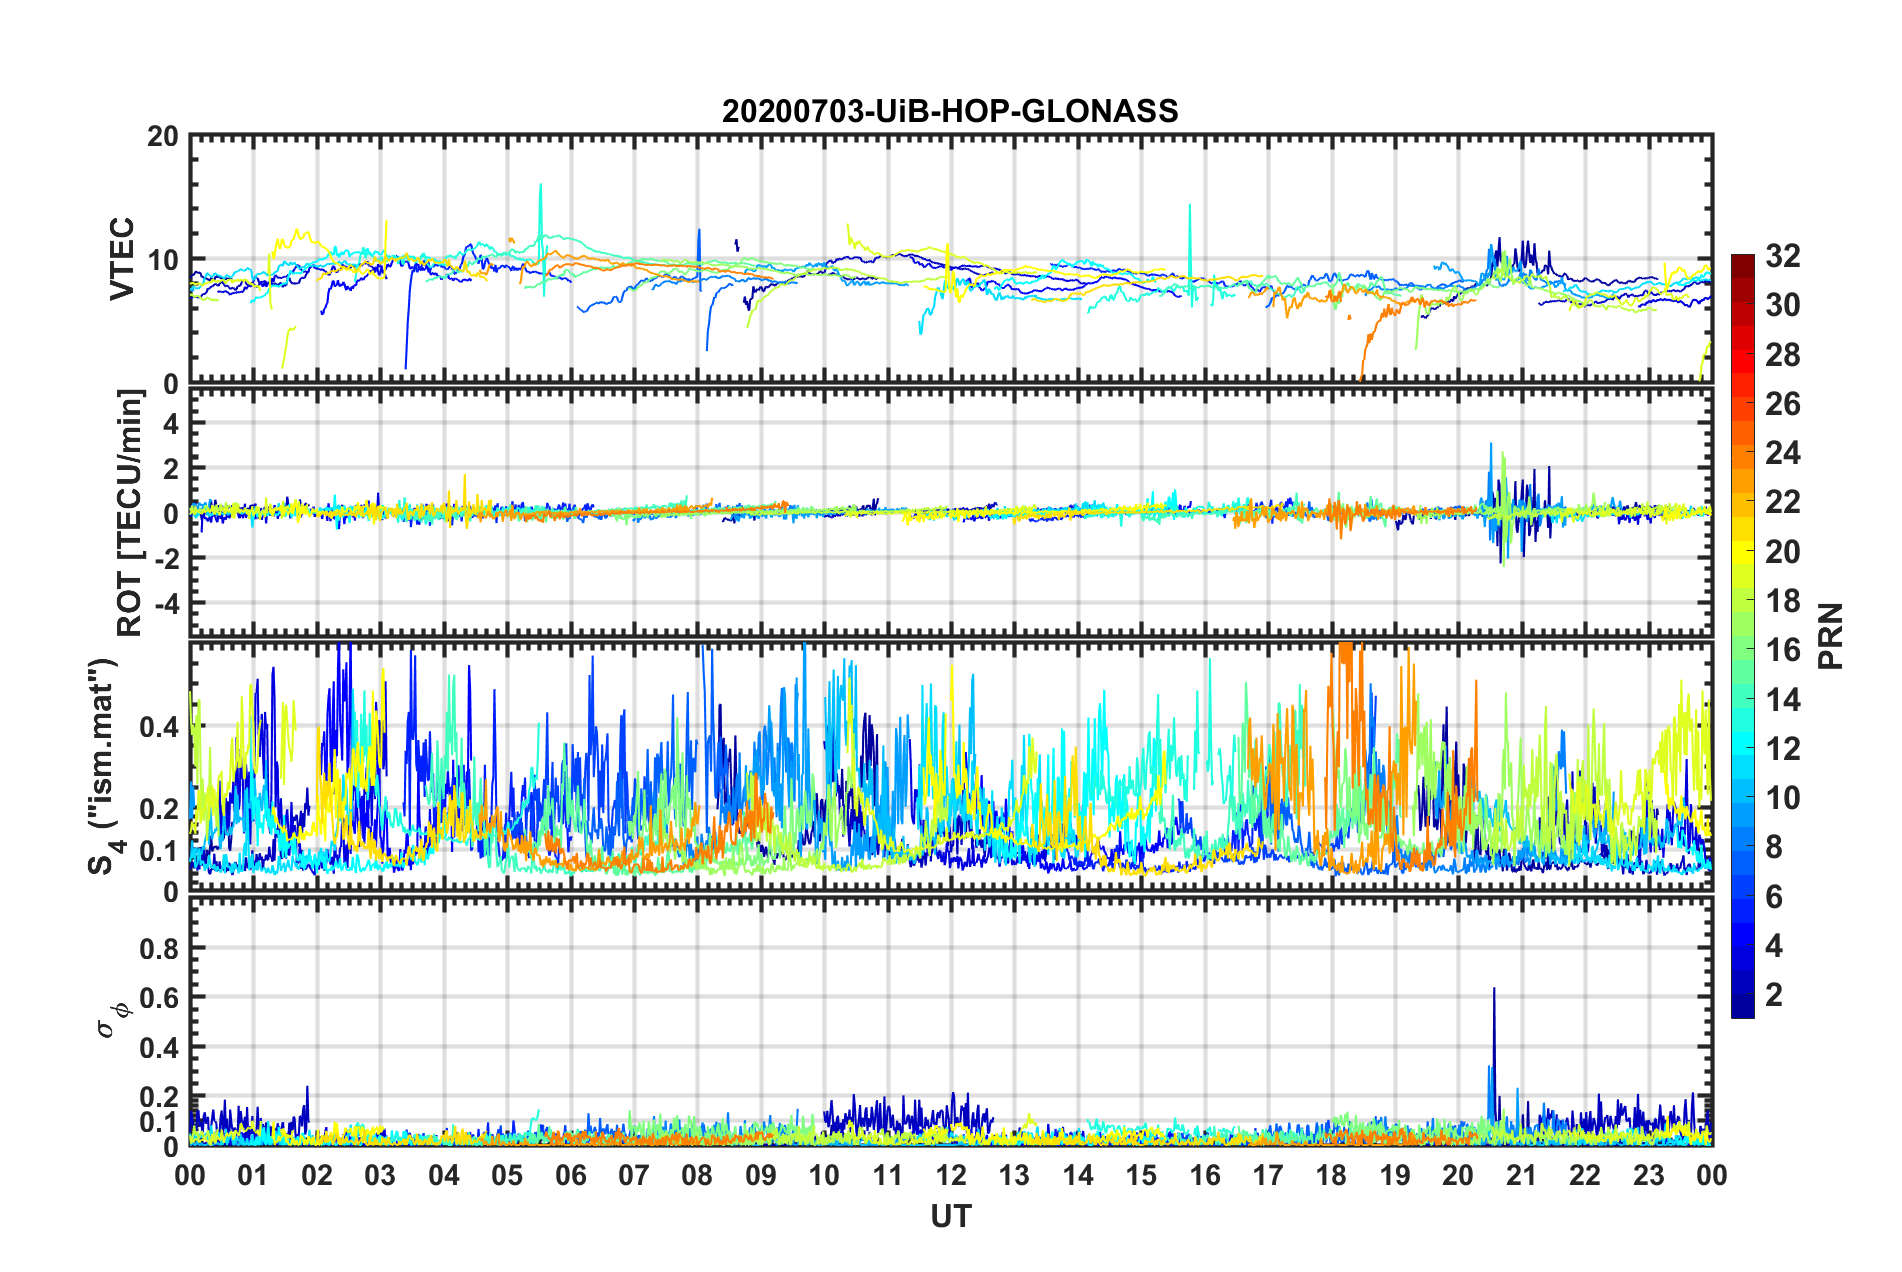Click colorbar tick label "10"
Screen dimensions: 1902x1272
(1782, 798)
